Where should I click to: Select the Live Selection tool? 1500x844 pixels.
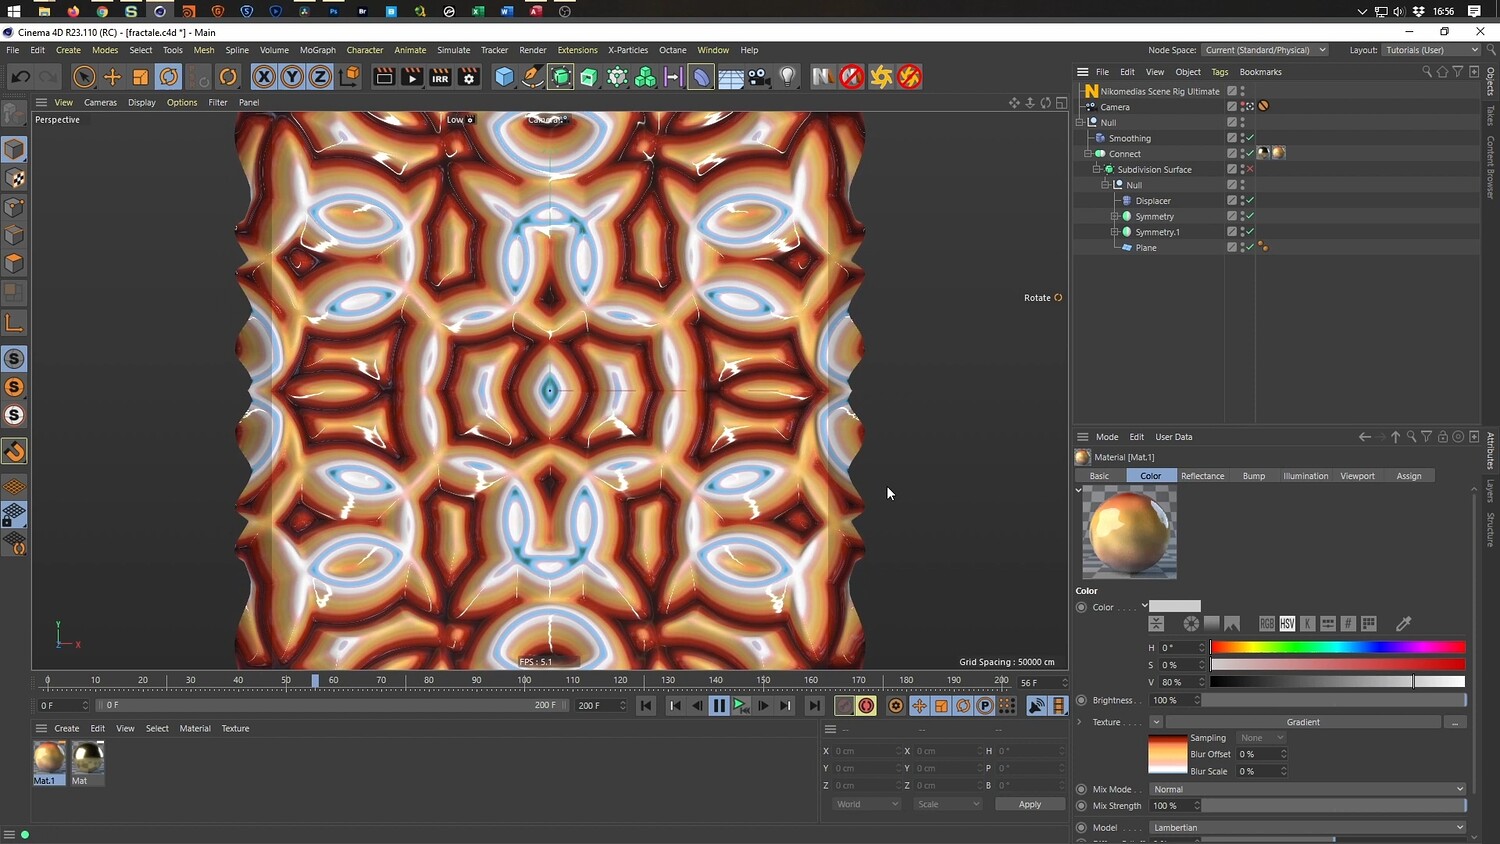[x=84, y=77]
